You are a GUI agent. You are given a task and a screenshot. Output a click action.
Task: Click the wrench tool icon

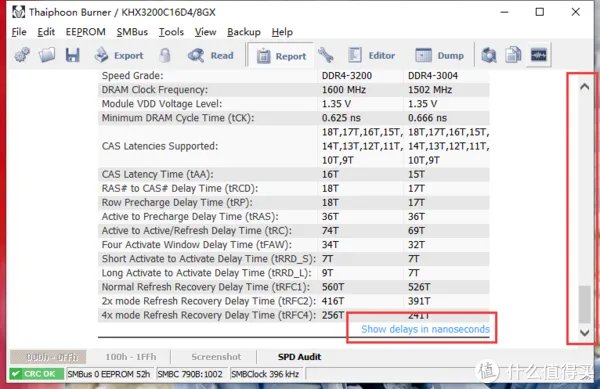tap(326, 55)
